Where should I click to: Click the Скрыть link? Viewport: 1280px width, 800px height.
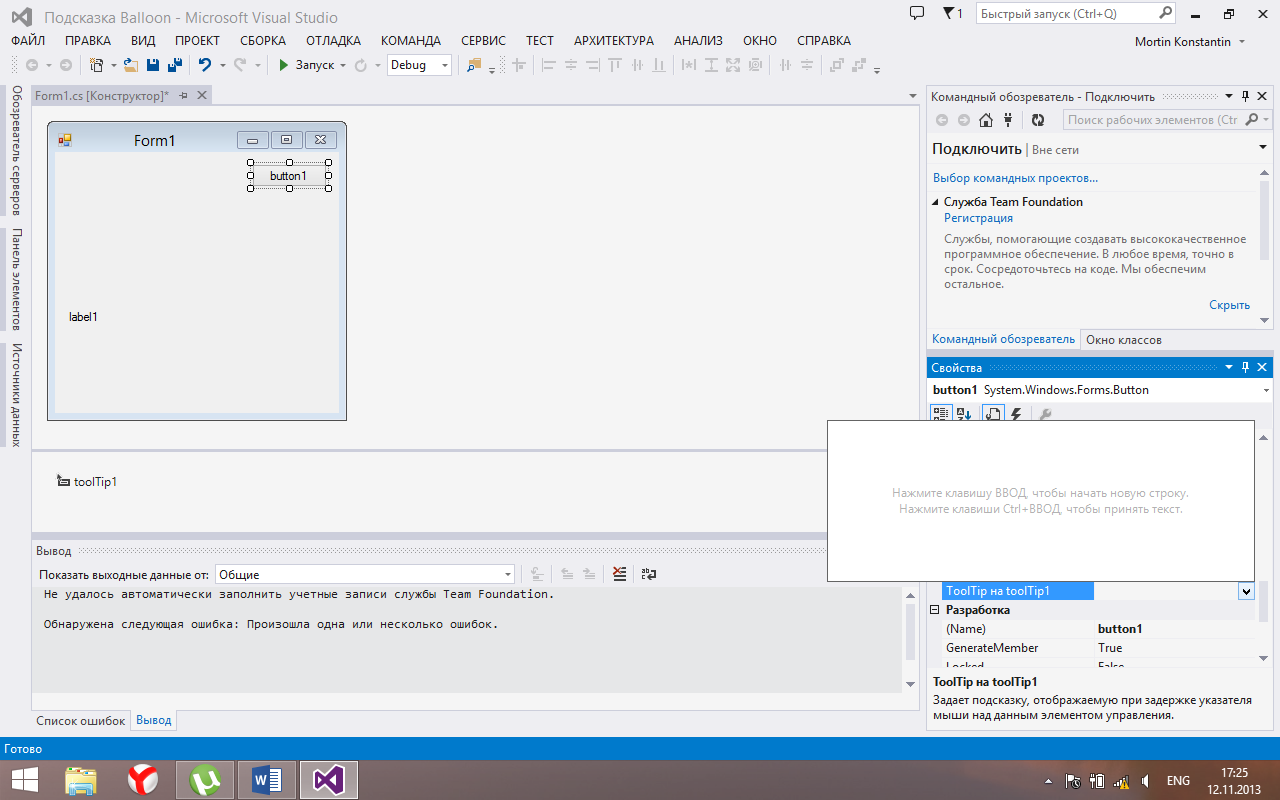(x=1229, y=305)
